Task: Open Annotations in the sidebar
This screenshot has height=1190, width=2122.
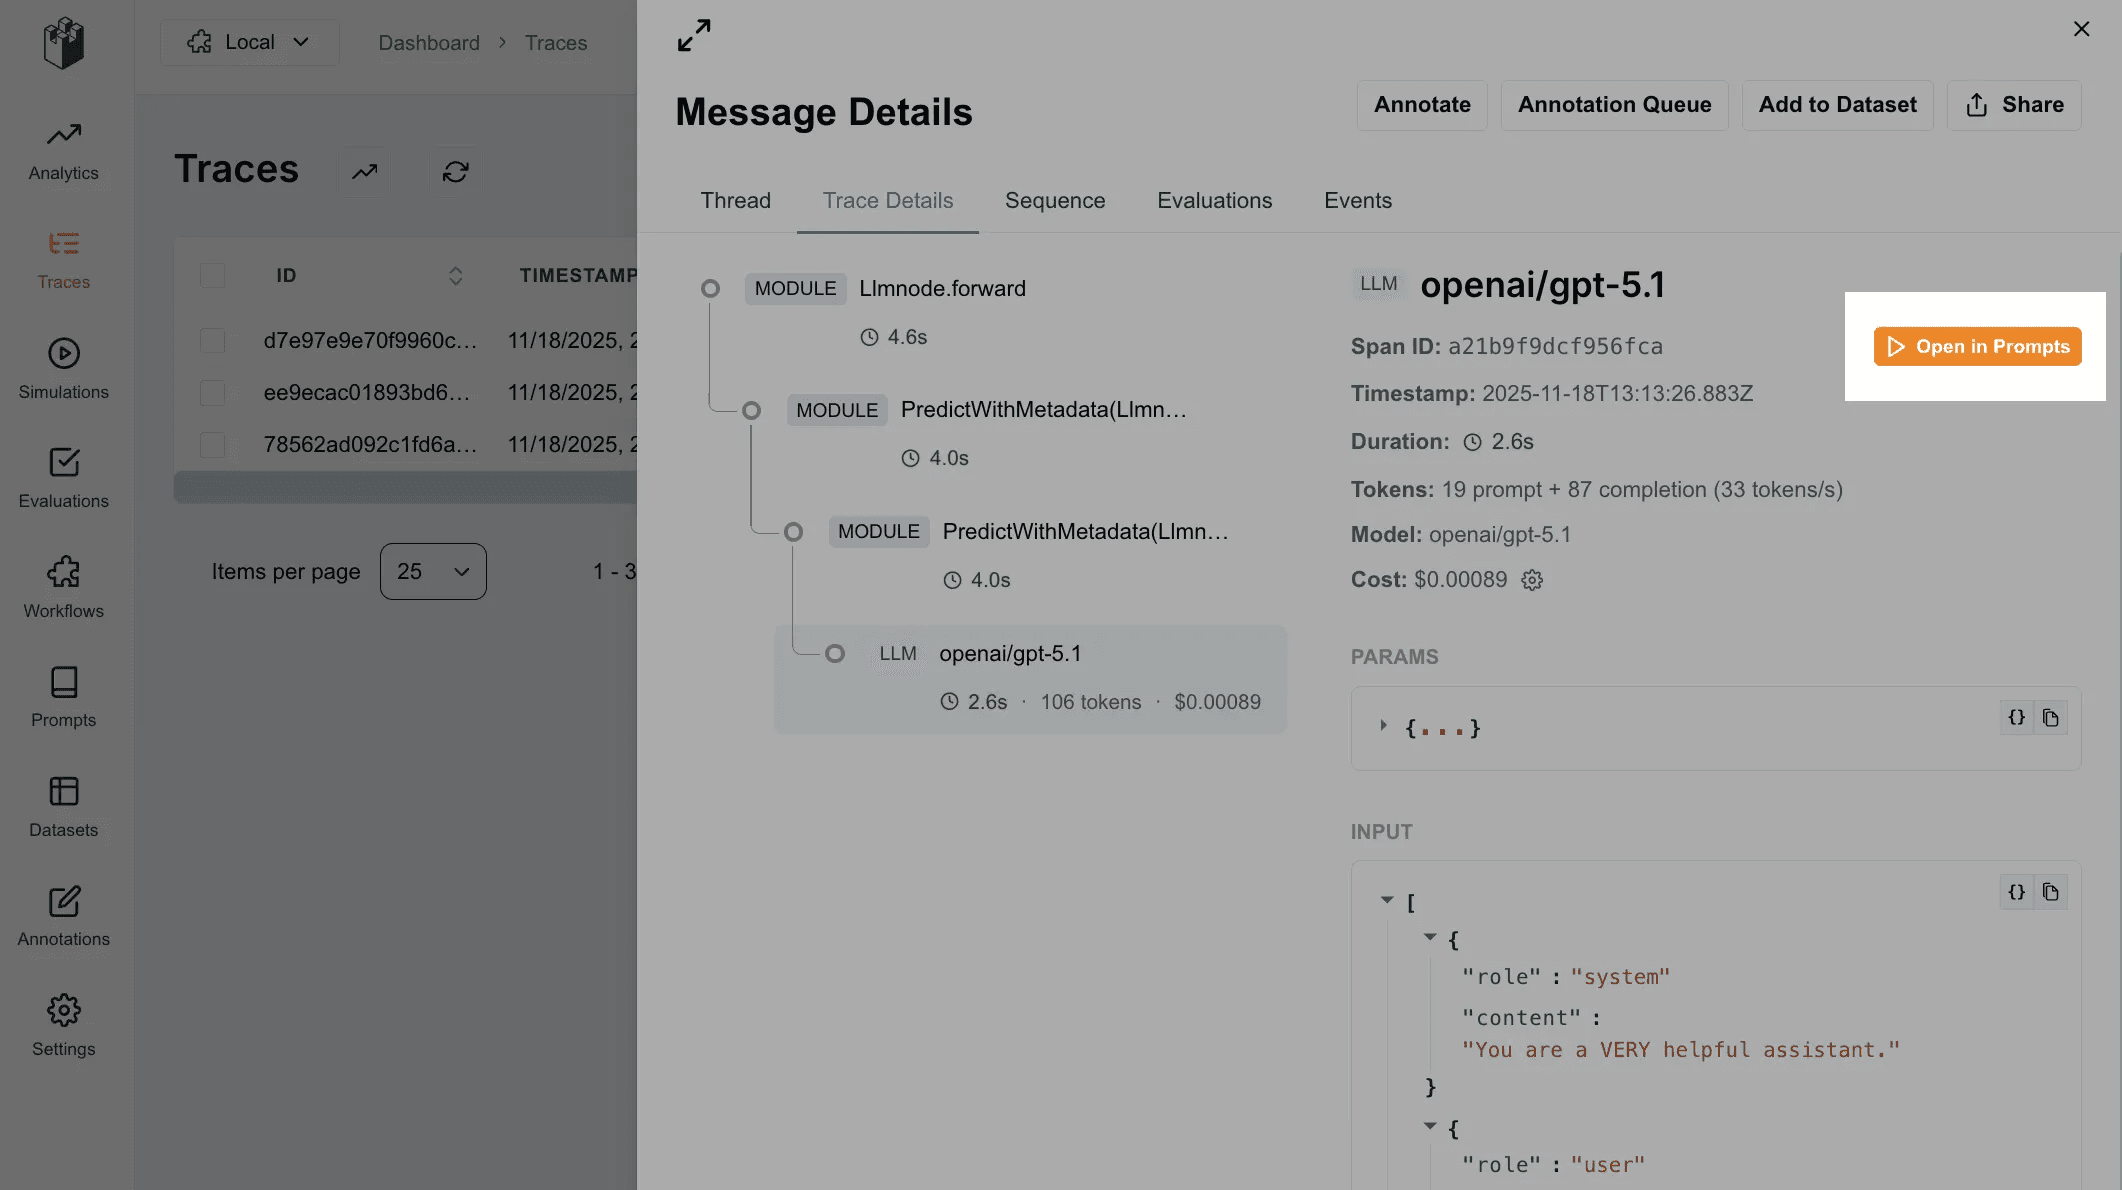Action: pyautogui.click(x=64, y=917)
